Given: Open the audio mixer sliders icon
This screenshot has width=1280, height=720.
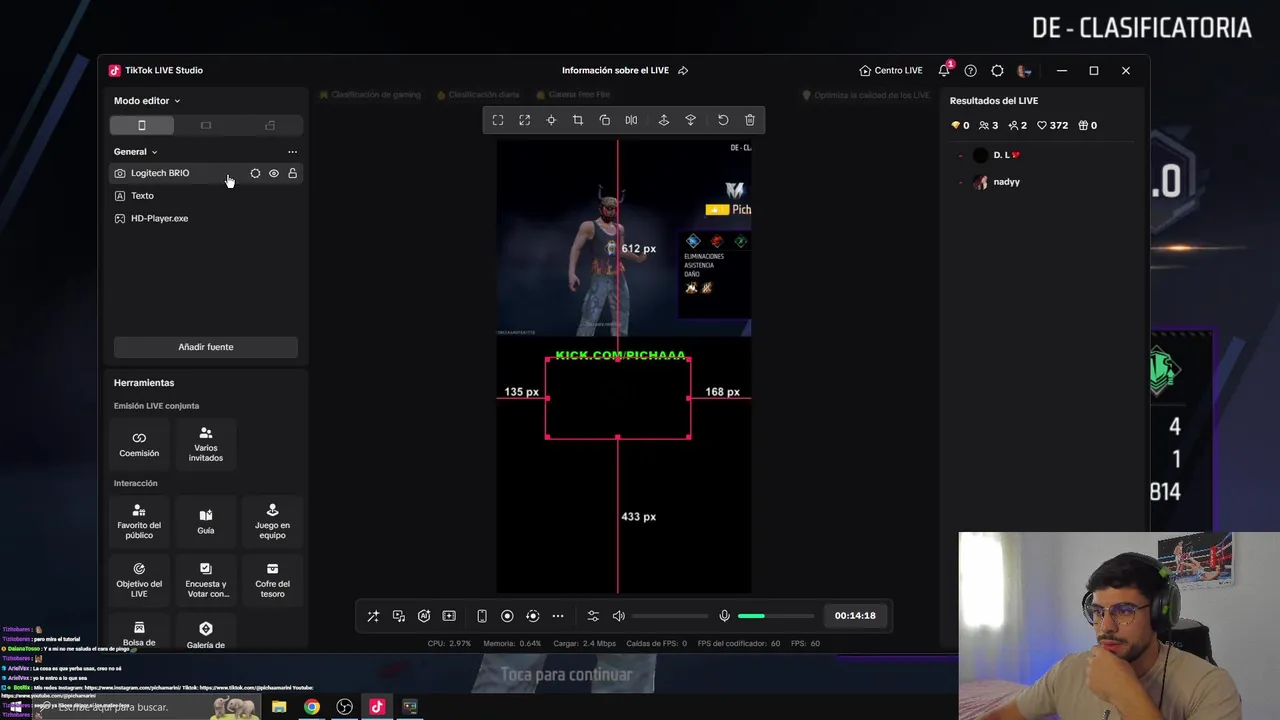Looking at the screenshot, I should (593, 616).
